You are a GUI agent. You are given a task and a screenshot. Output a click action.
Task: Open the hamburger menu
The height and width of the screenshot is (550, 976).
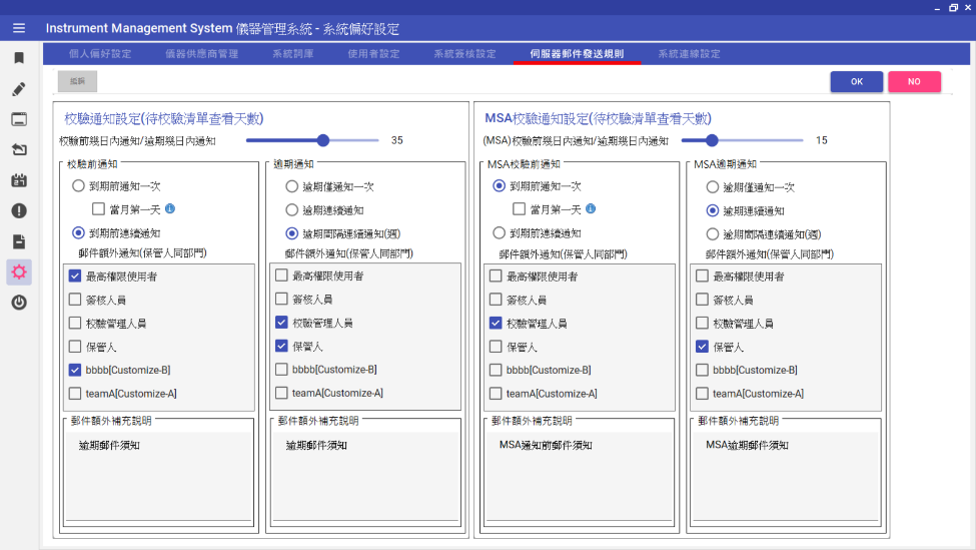(x=19, y=28)
